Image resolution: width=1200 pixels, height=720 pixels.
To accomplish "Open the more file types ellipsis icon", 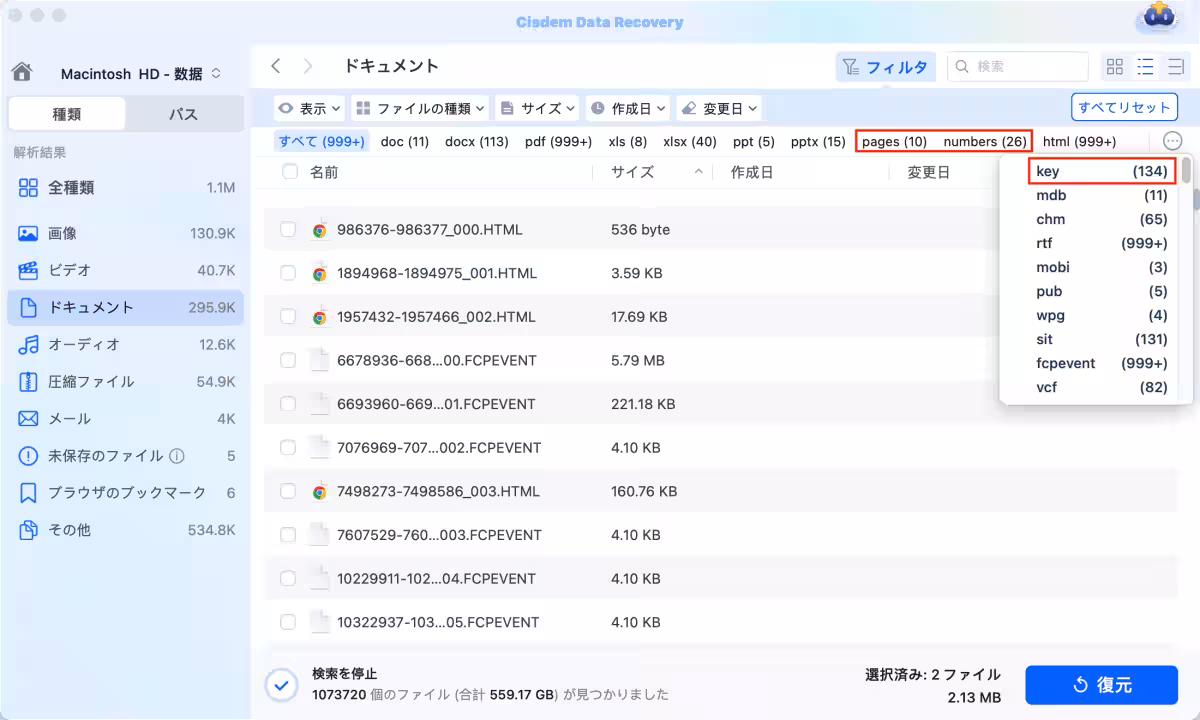I will coord(1172,141).
